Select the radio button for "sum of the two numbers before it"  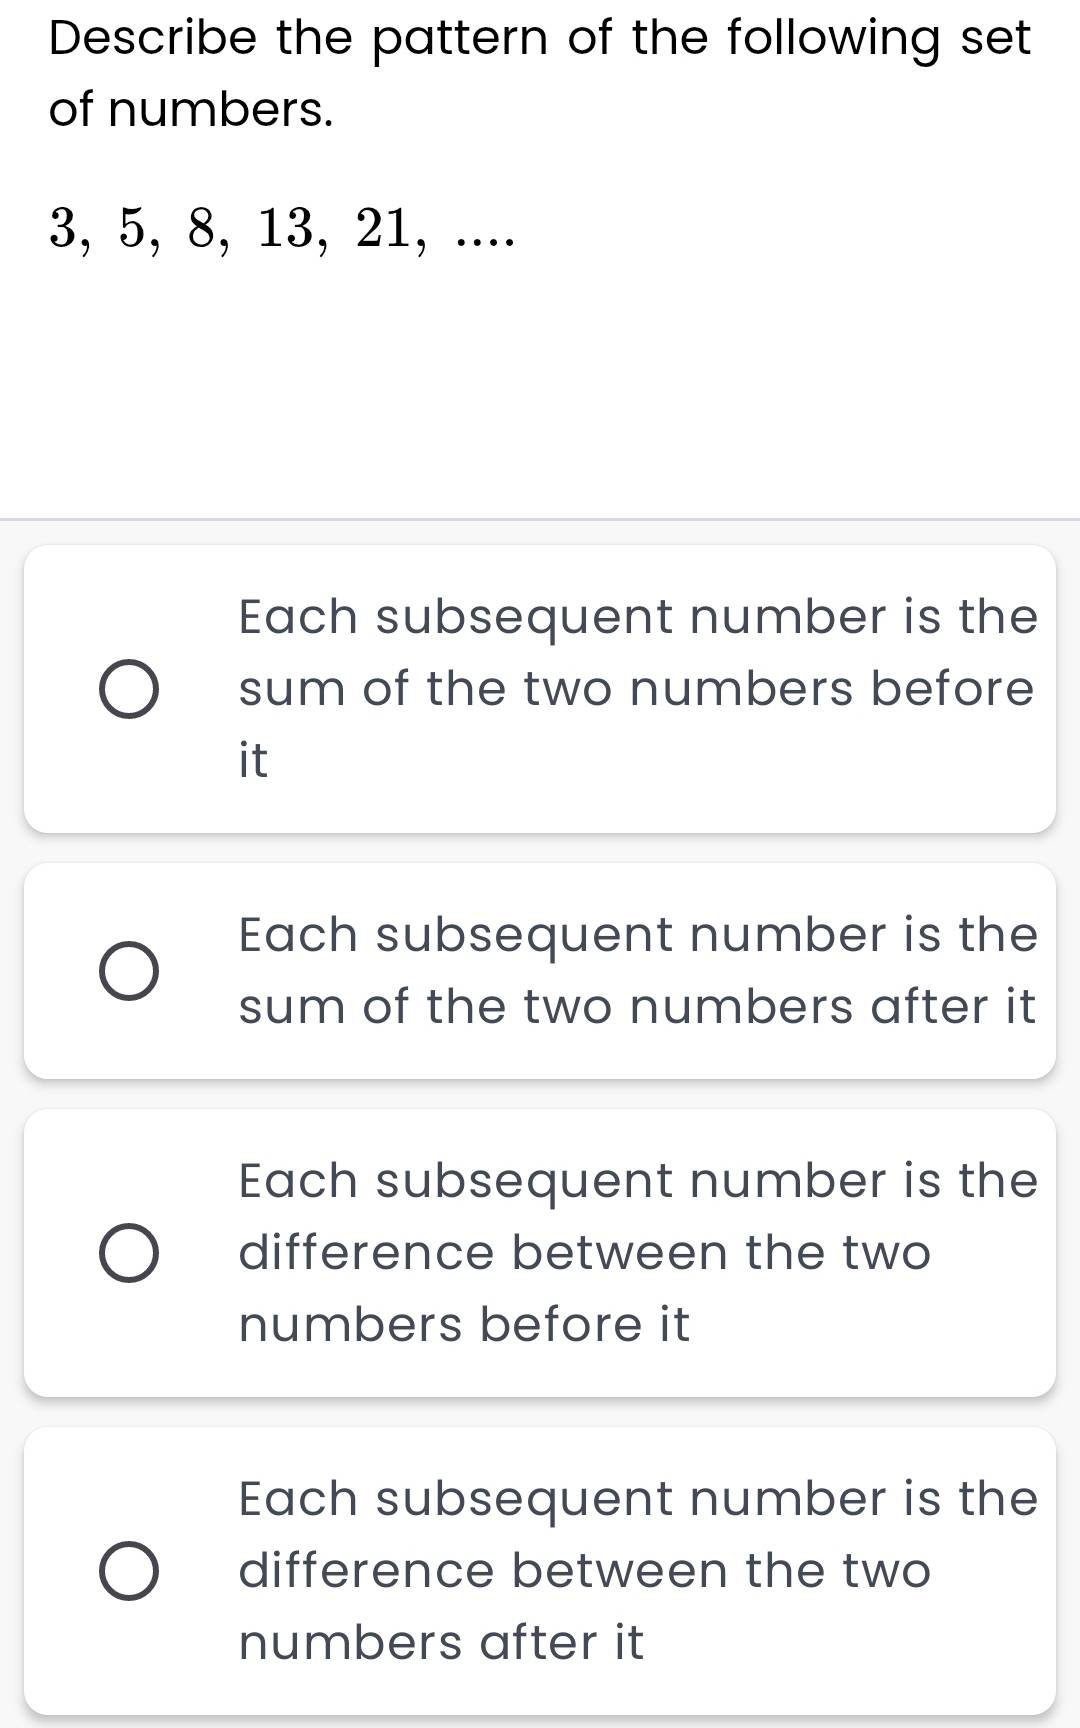[x=129, y=689]
